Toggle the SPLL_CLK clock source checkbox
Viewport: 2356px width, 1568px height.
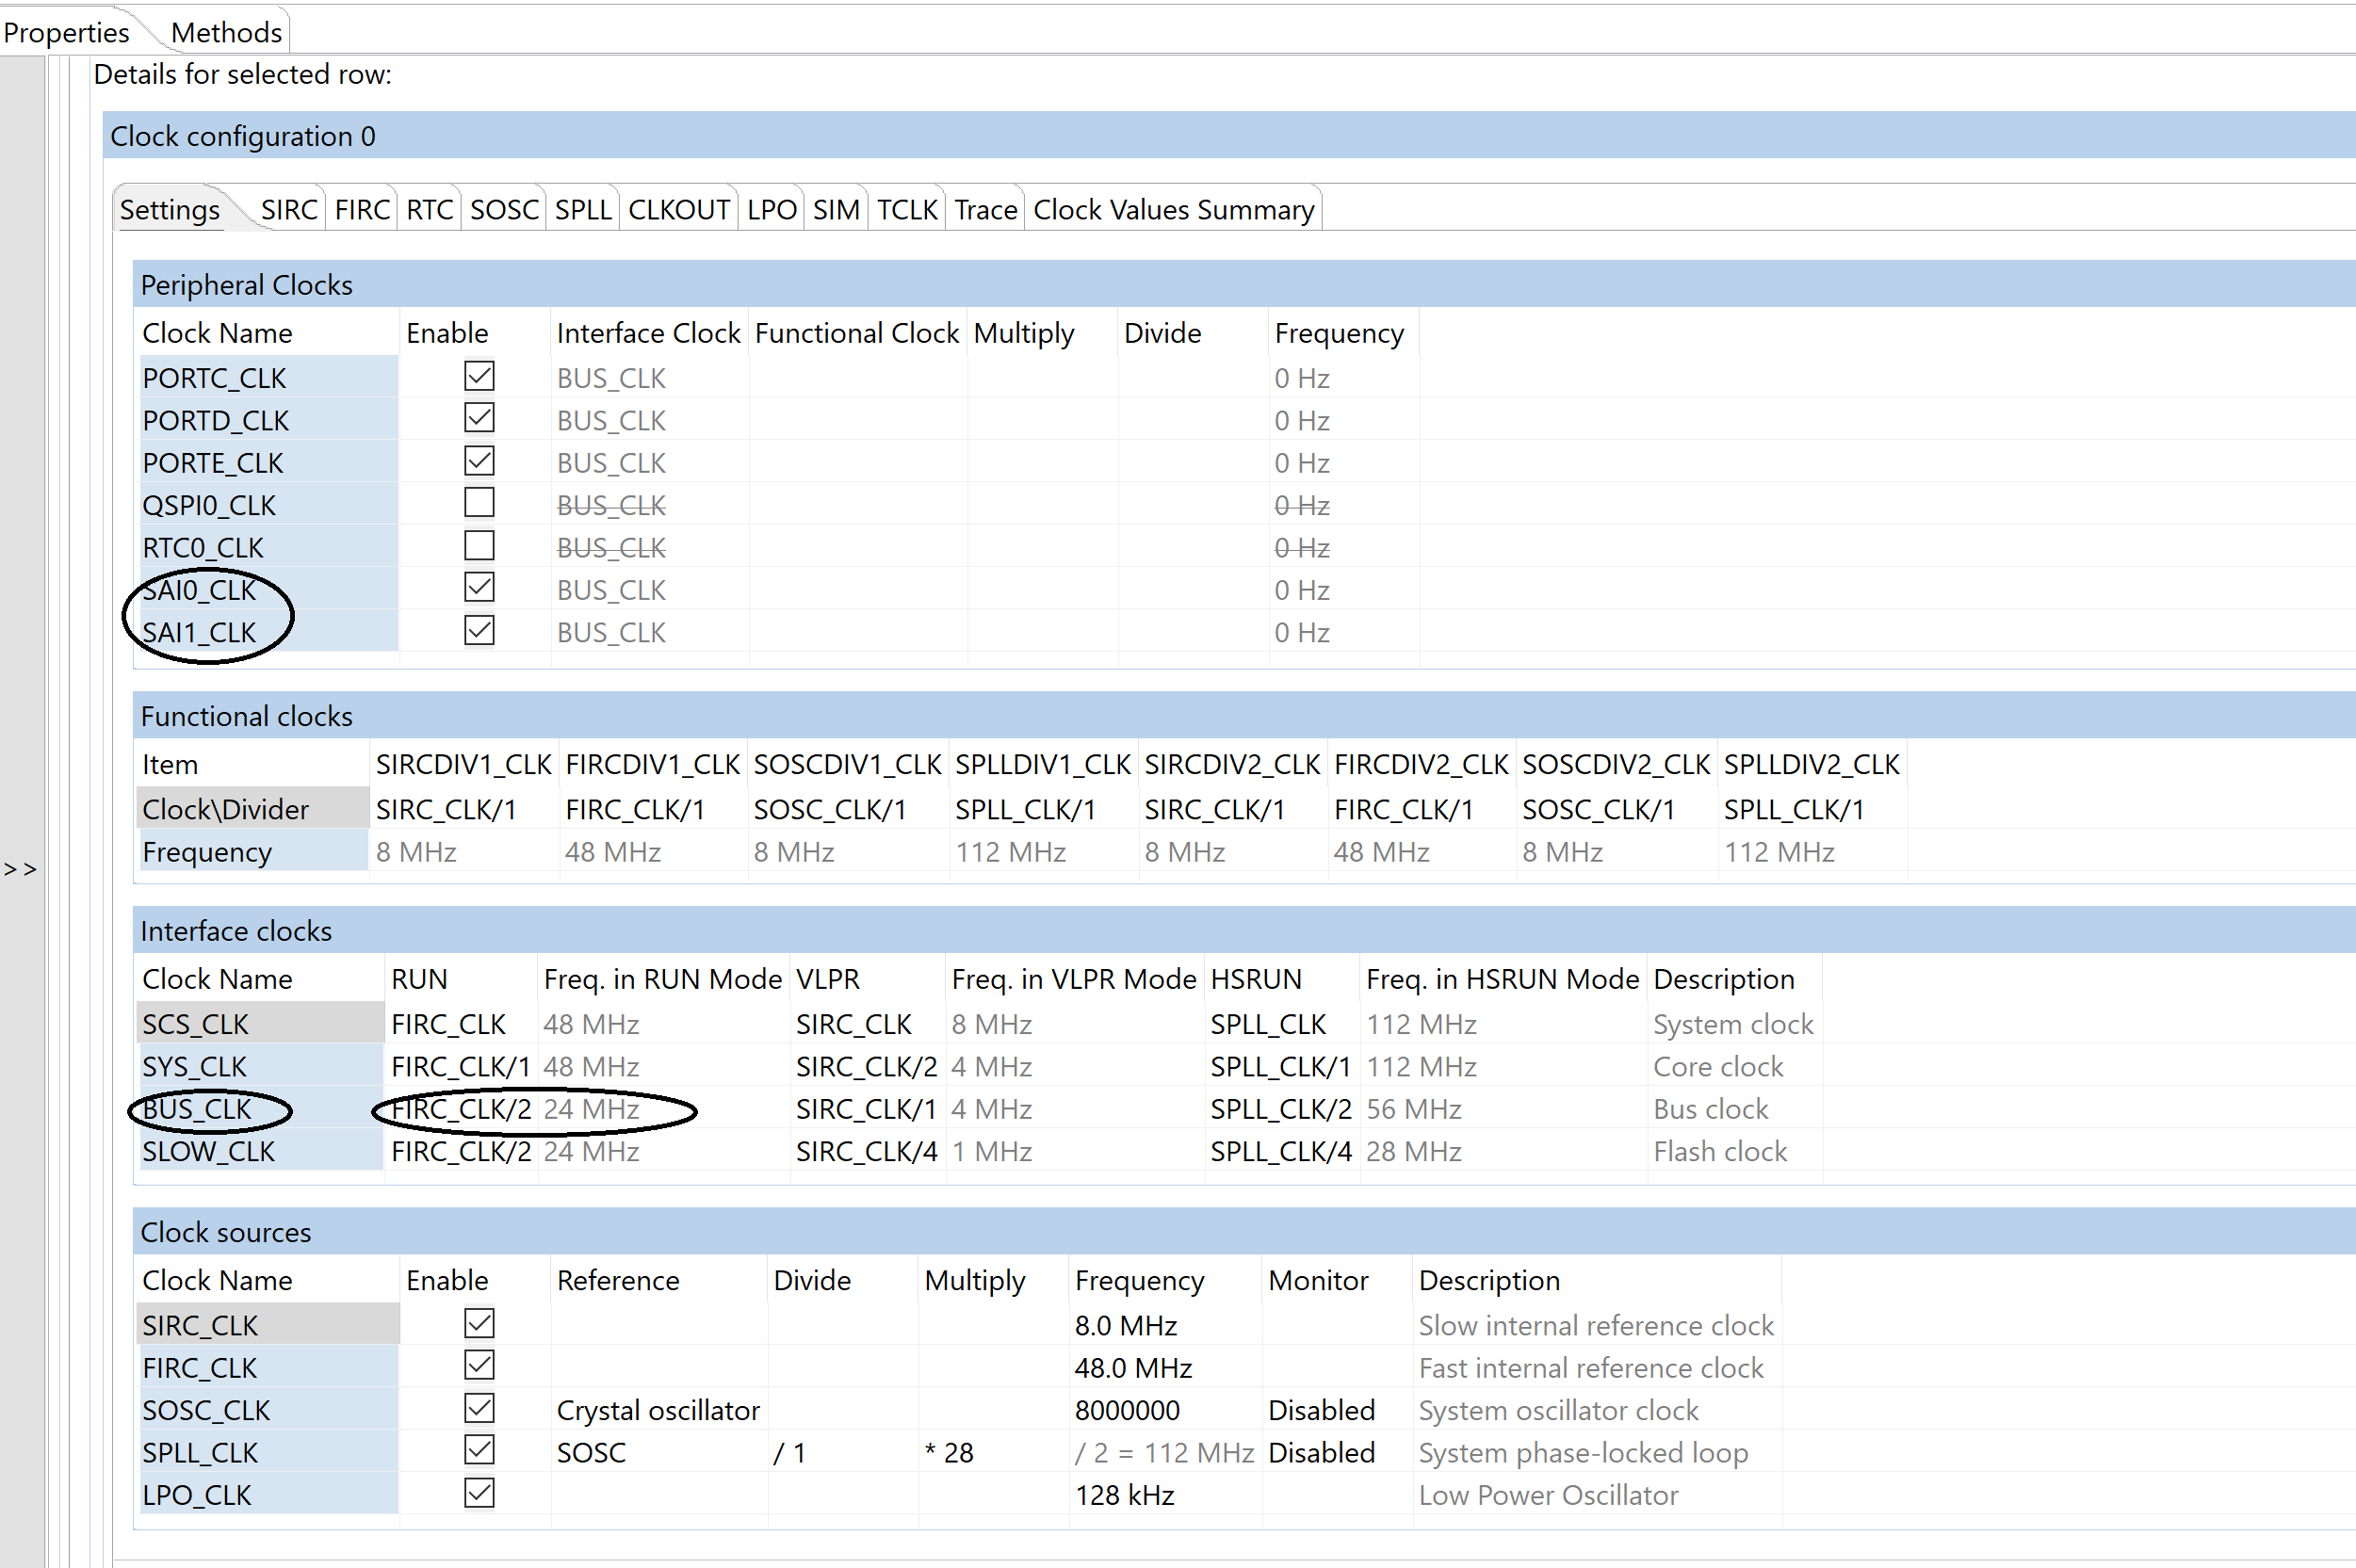point(479,1450)
